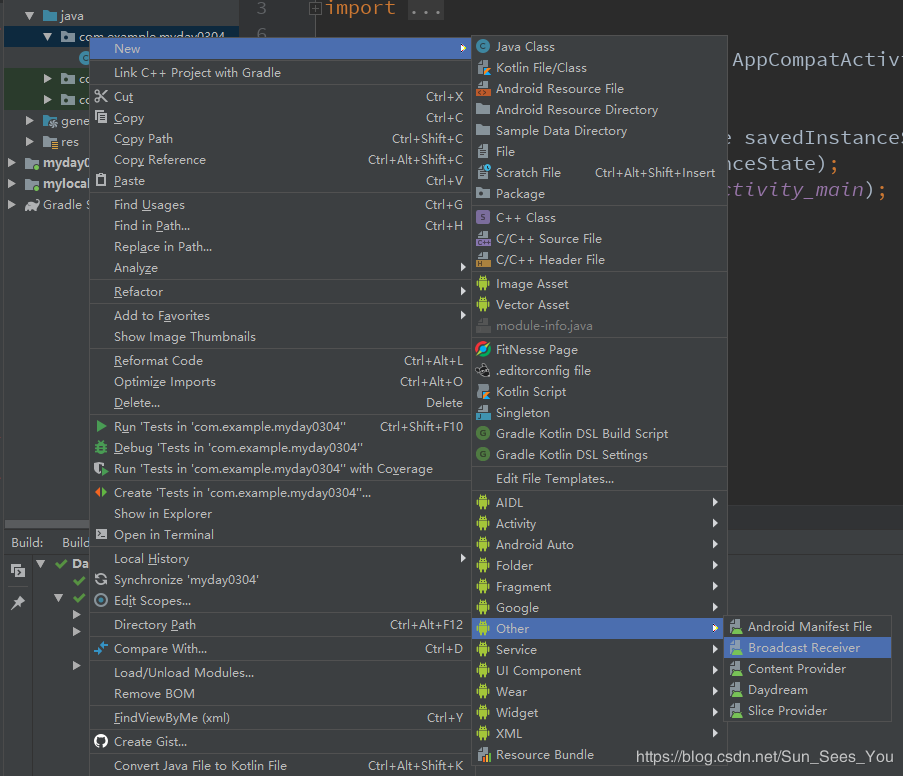This screenshot has width=903, height=776.
Task: Click FindViewByMe (xml) entry
Action: tap(280, 718)
